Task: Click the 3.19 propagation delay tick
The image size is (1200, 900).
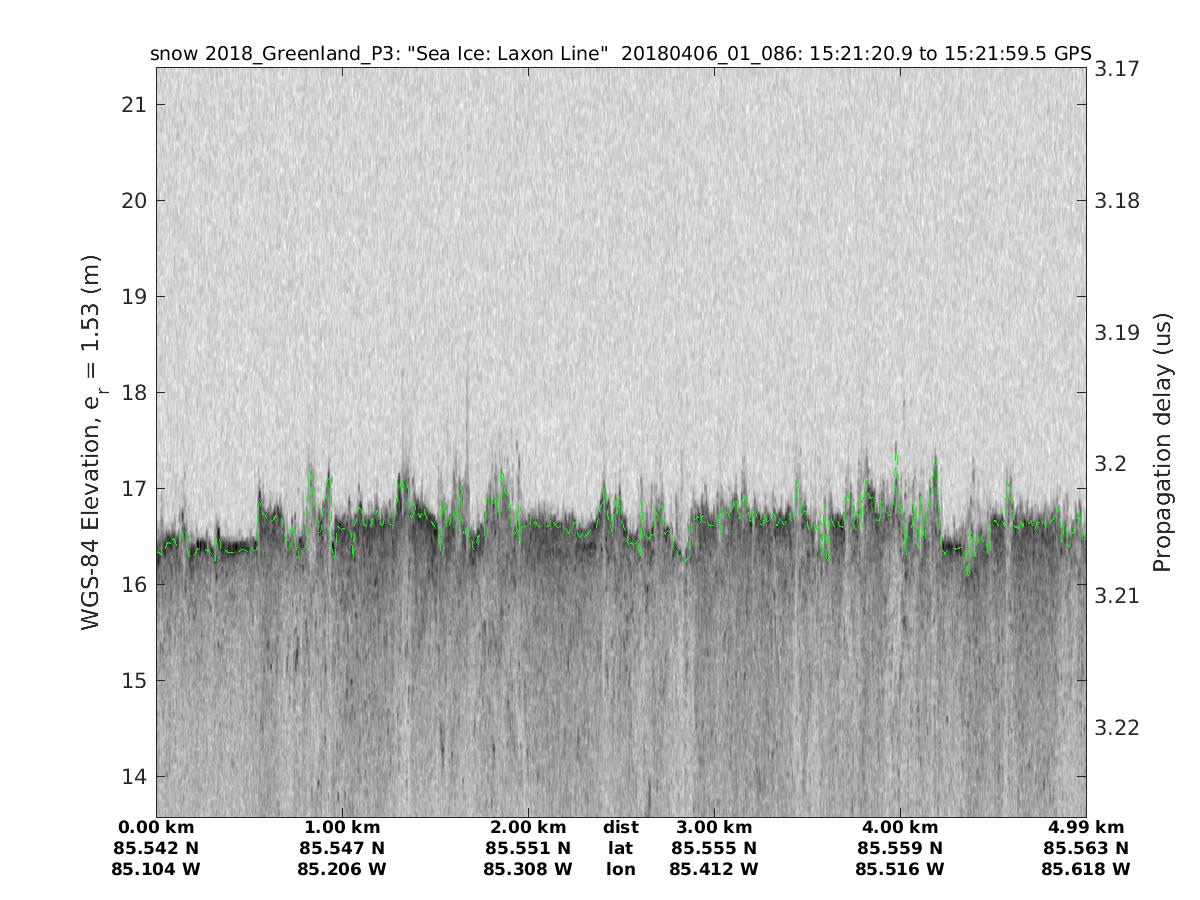Action: [x=1117, y=332]
